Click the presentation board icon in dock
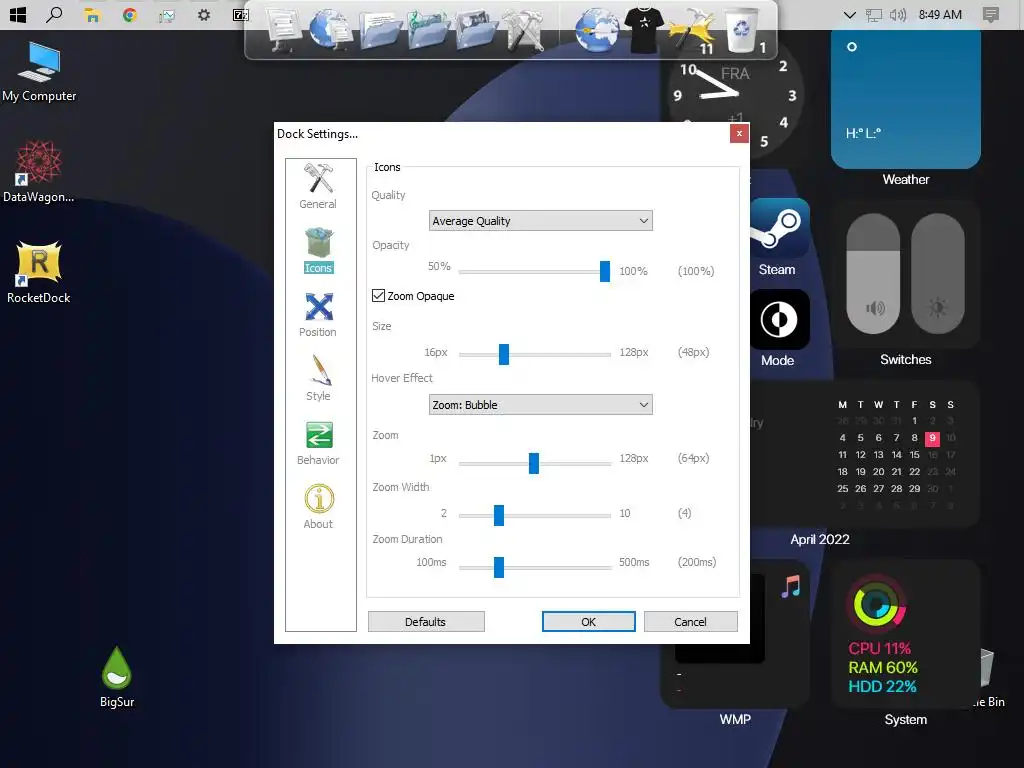 click(283, 29)
